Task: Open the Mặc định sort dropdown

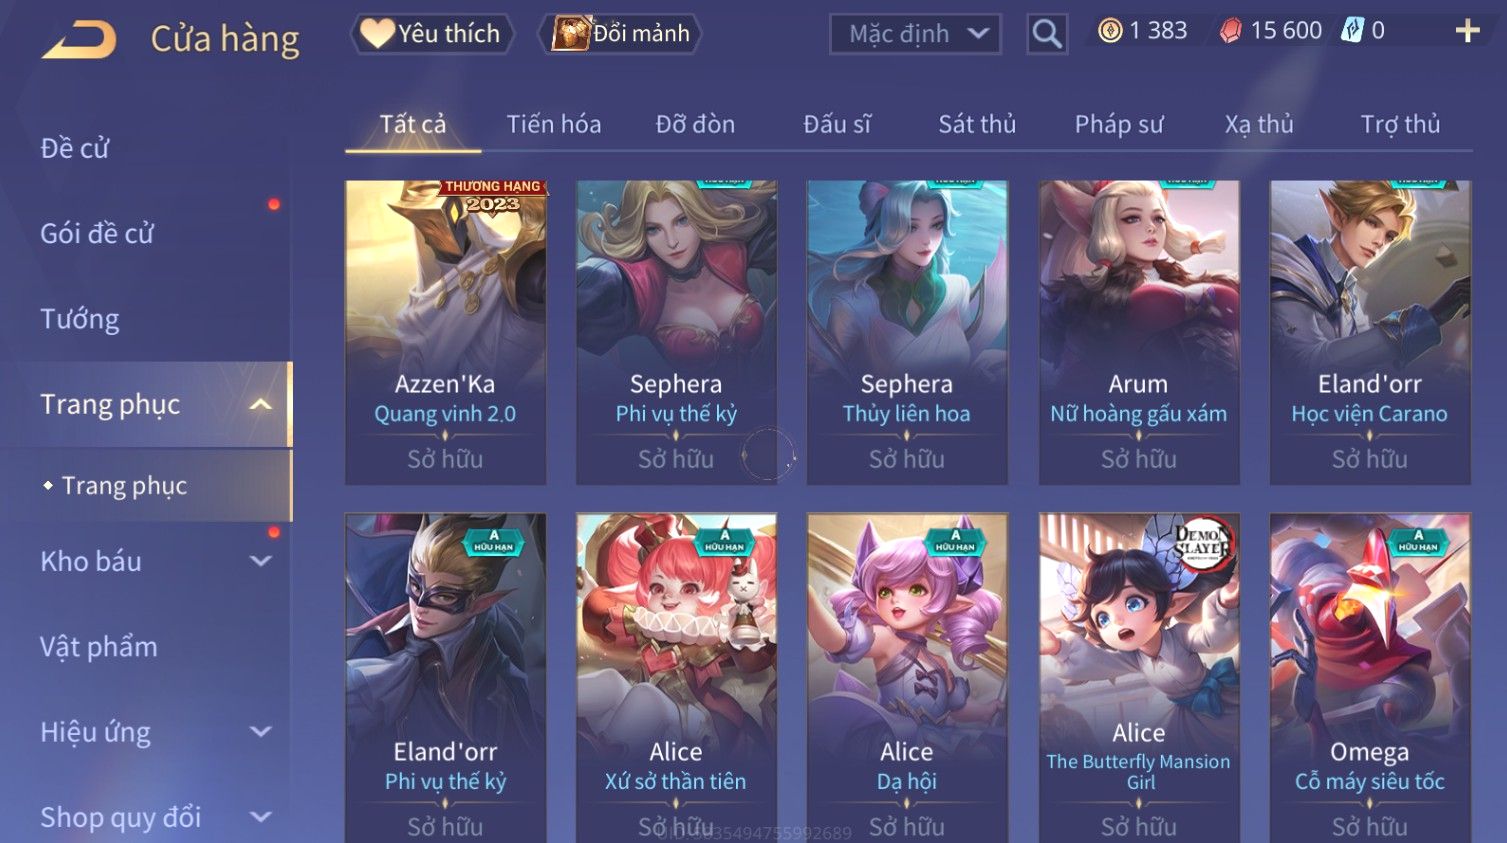Action: 915,34
